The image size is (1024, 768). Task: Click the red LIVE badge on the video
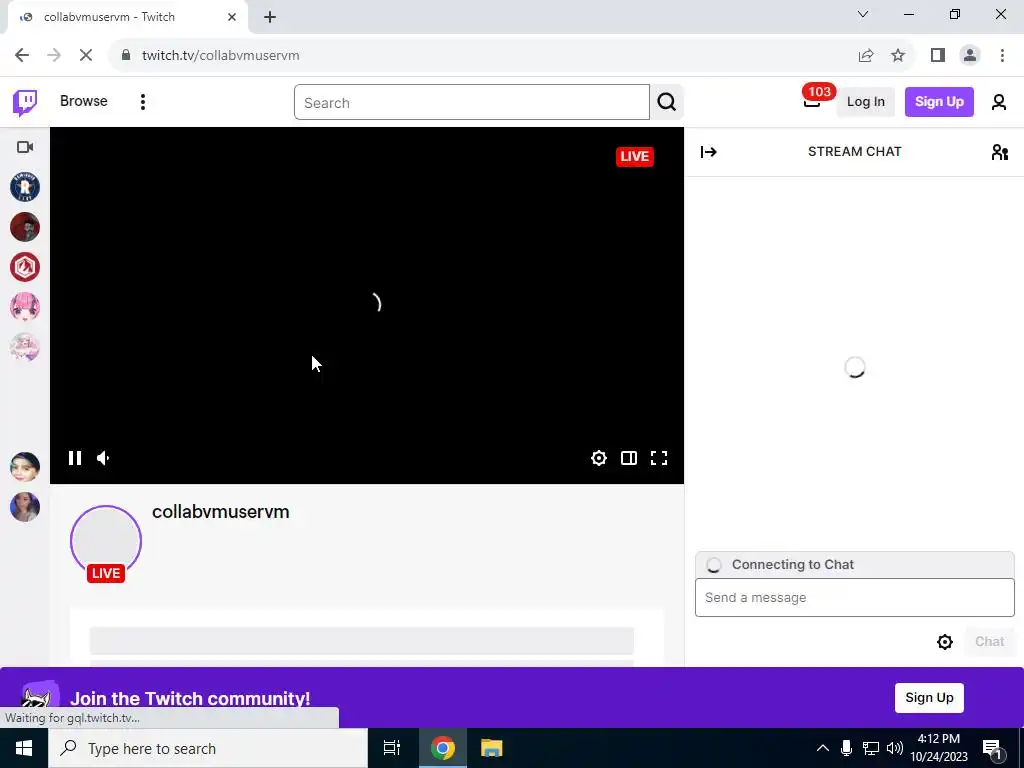pyautogui.click(x=634, y=156)
